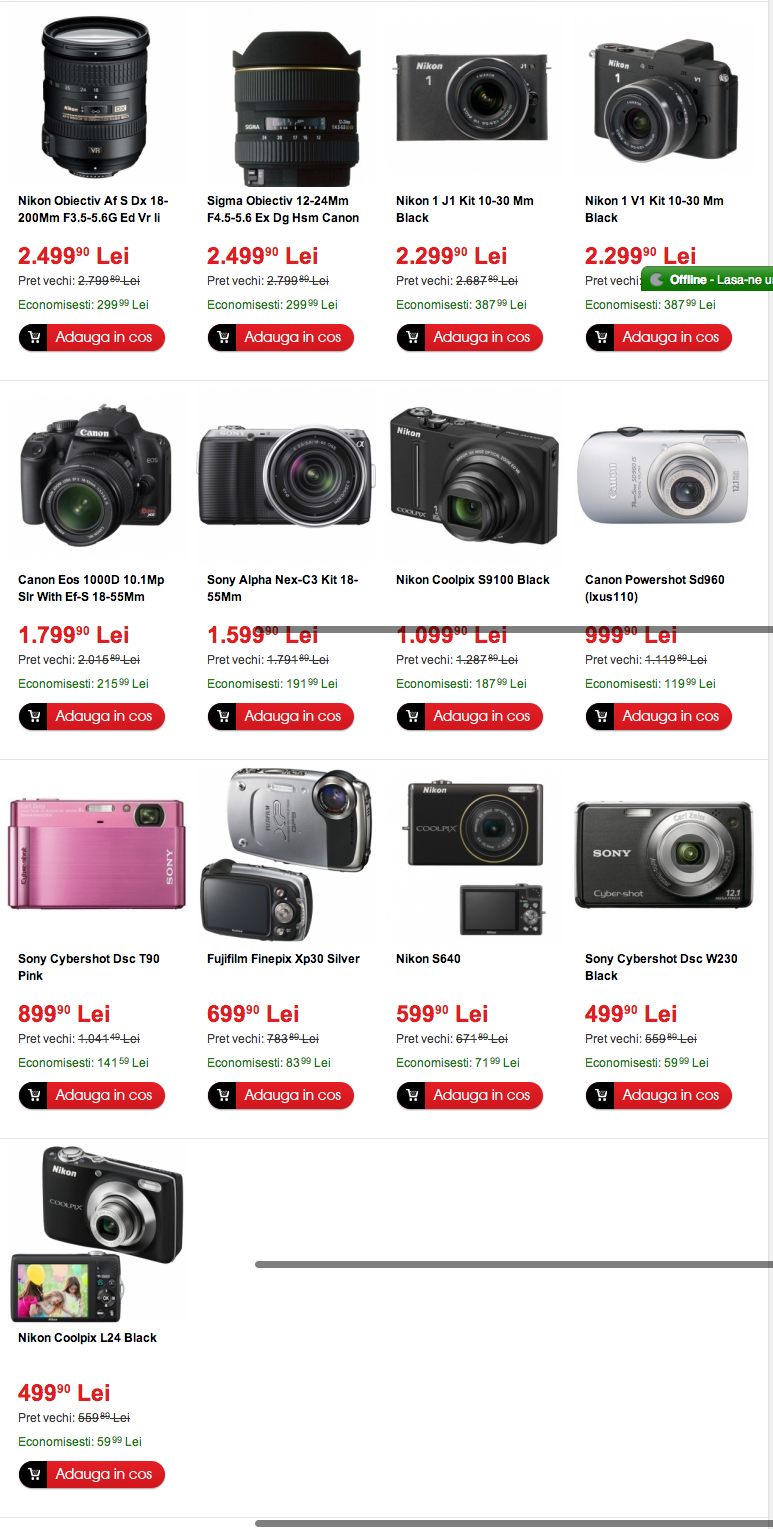View silver Canon Powershot Sd960 image

(662, 478)
